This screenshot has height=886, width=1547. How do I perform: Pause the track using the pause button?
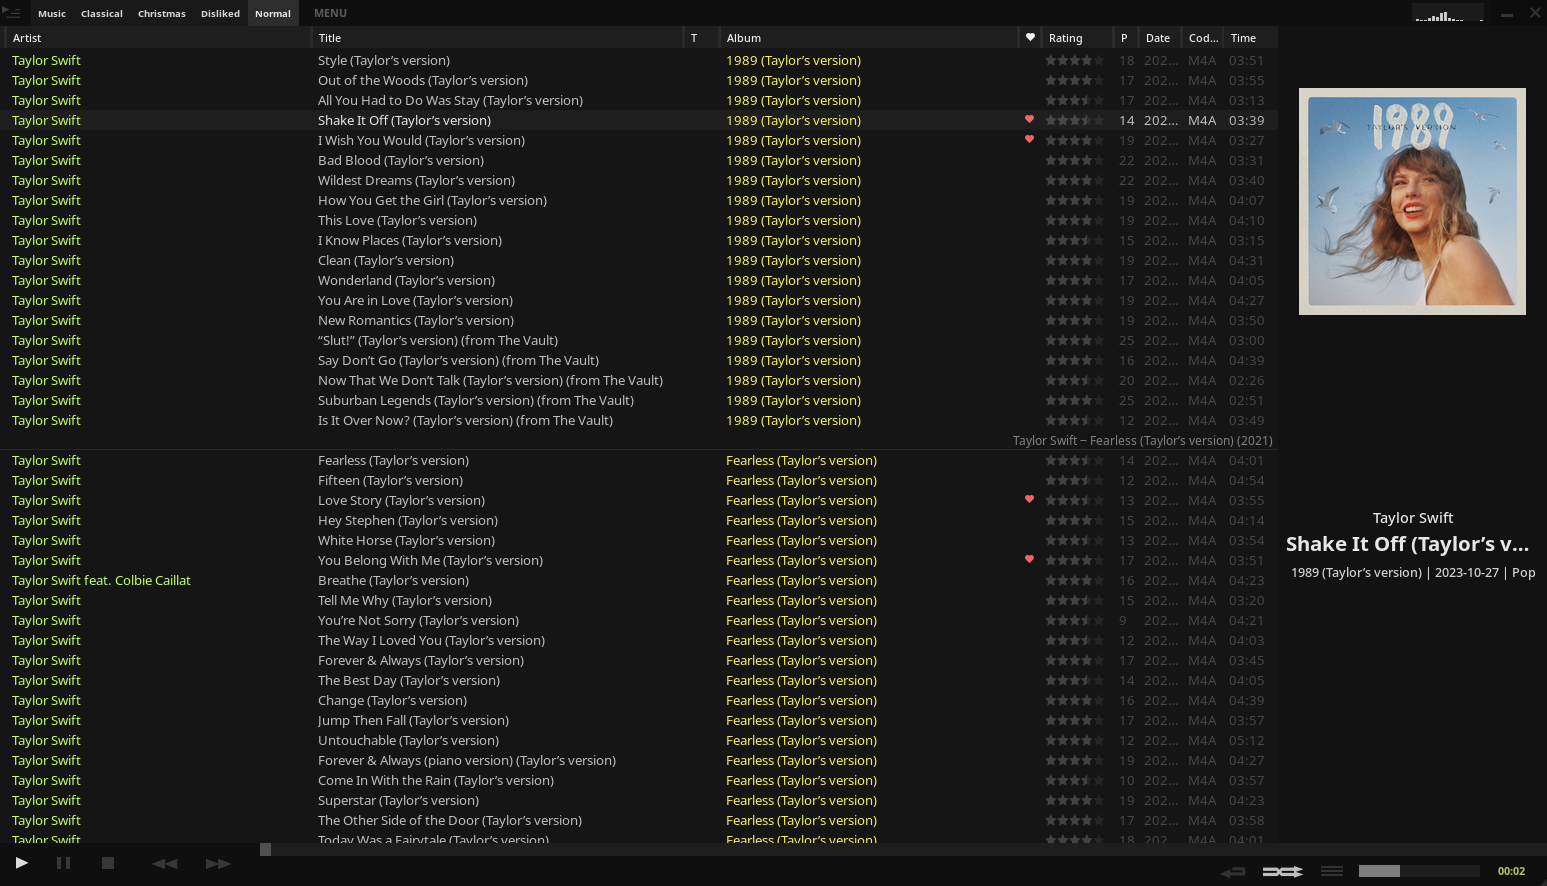point(63,863)
